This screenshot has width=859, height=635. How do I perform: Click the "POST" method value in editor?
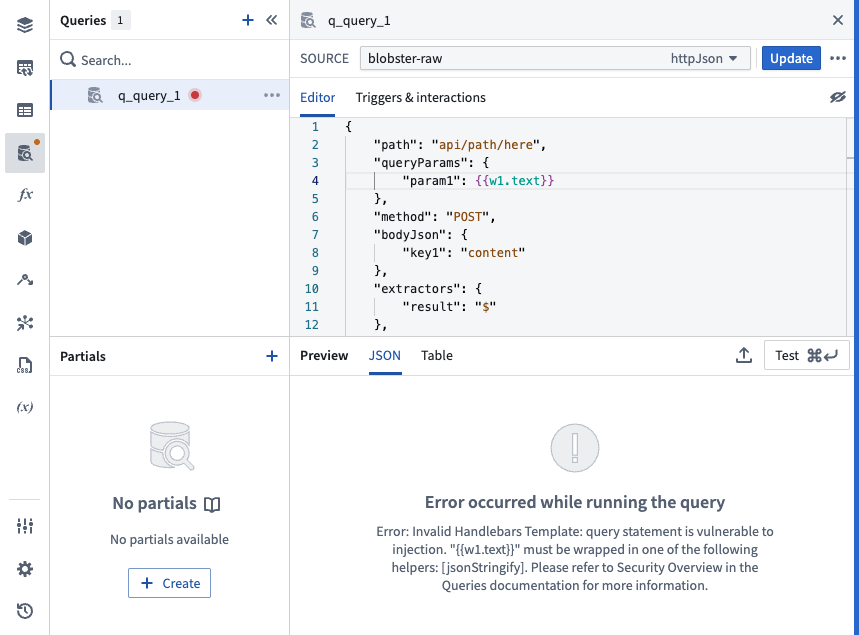coord(467,216)
